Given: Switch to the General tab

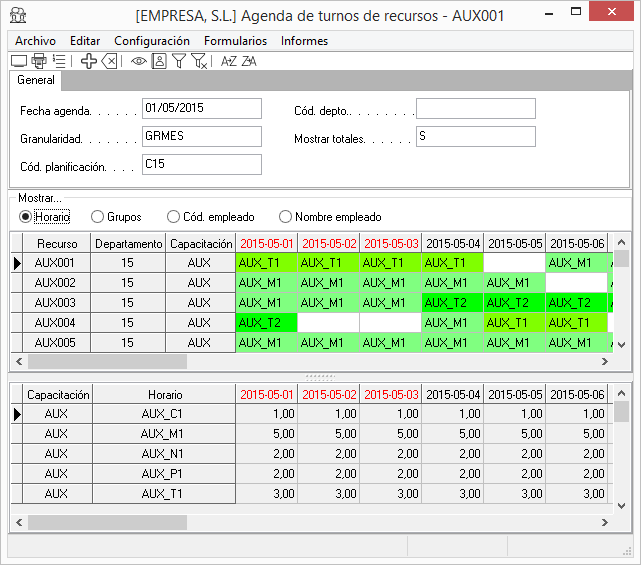Looking at the screenshot, I should coord(36,80).
